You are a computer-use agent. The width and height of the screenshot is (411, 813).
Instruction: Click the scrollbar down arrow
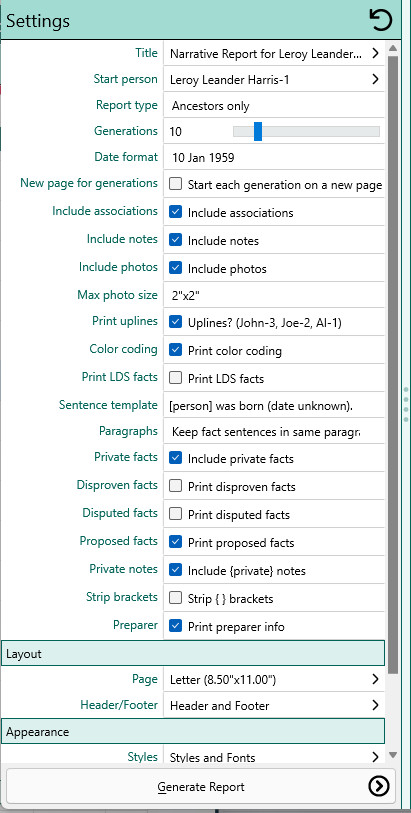click(x=392, y=755)
